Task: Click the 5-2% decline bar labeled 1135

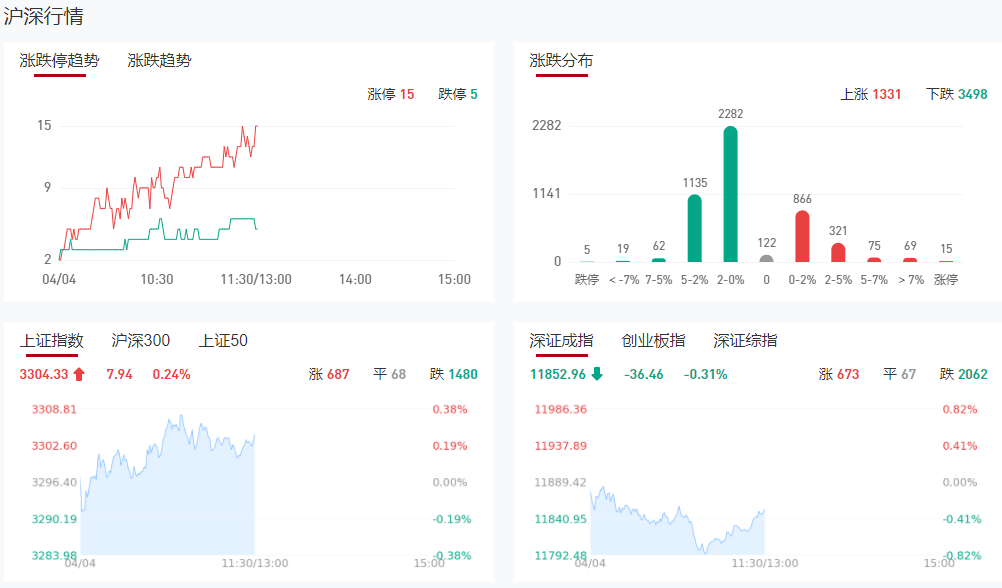Action: 695,229
